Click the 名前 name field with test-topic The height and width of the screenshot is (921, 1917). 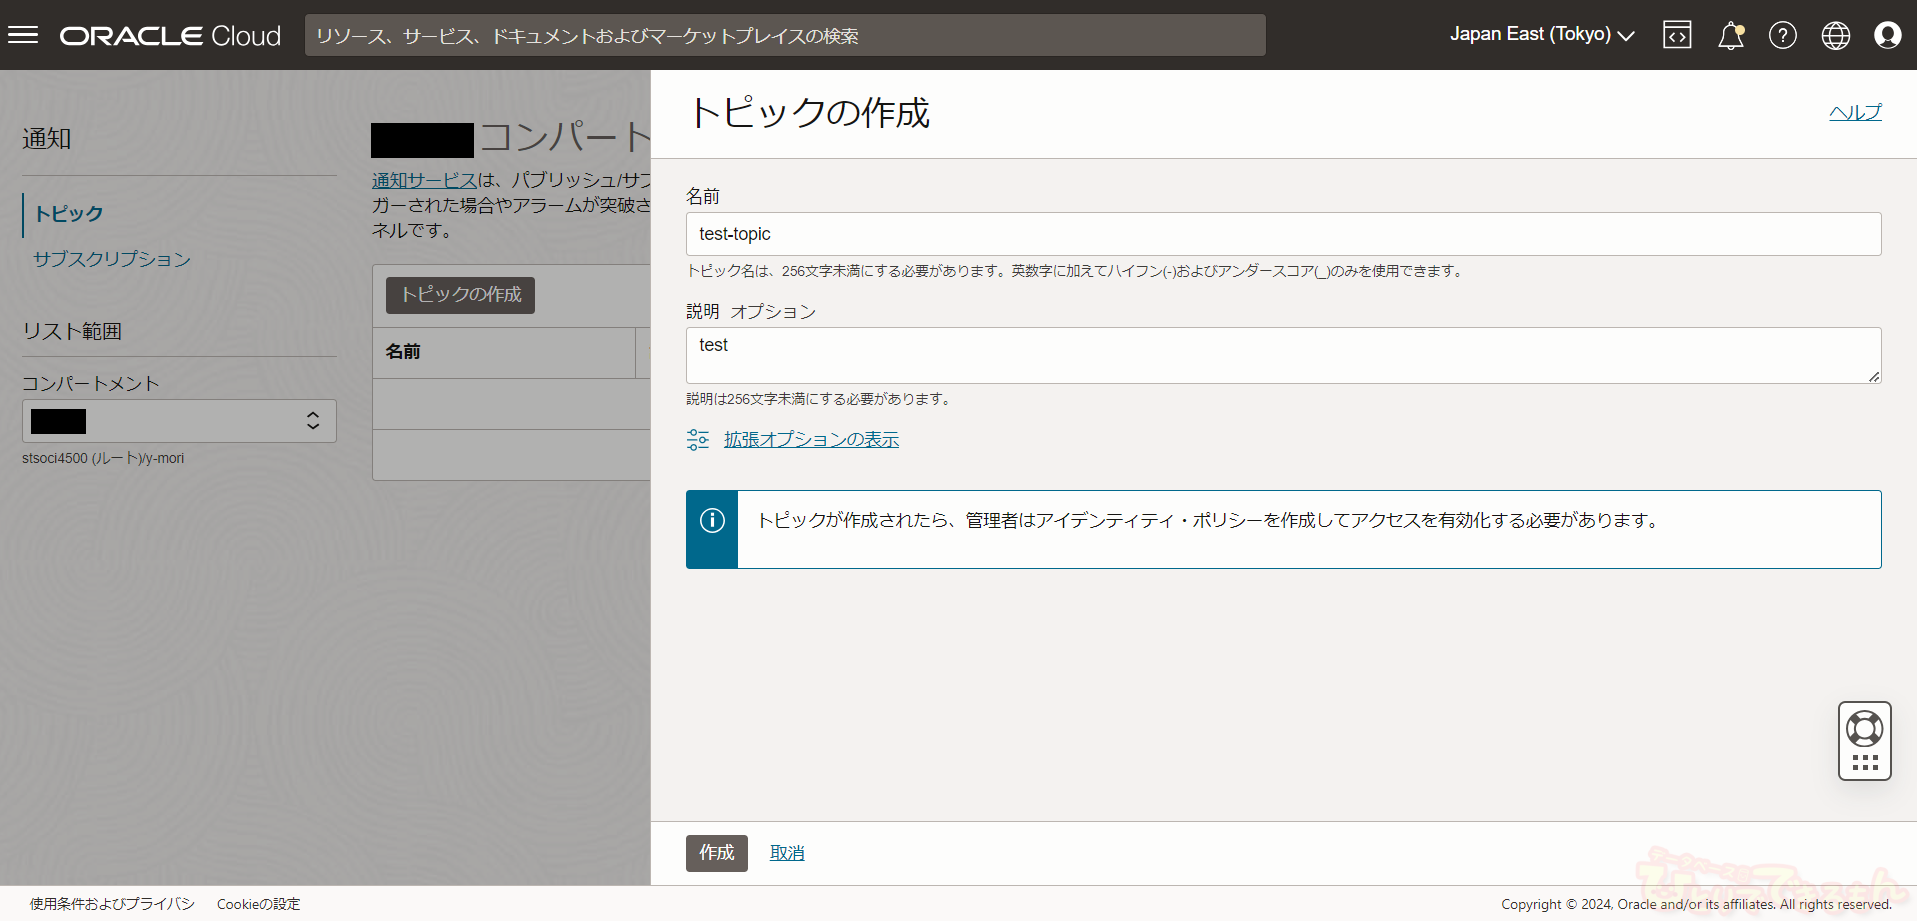click(x=1282, y=234)
